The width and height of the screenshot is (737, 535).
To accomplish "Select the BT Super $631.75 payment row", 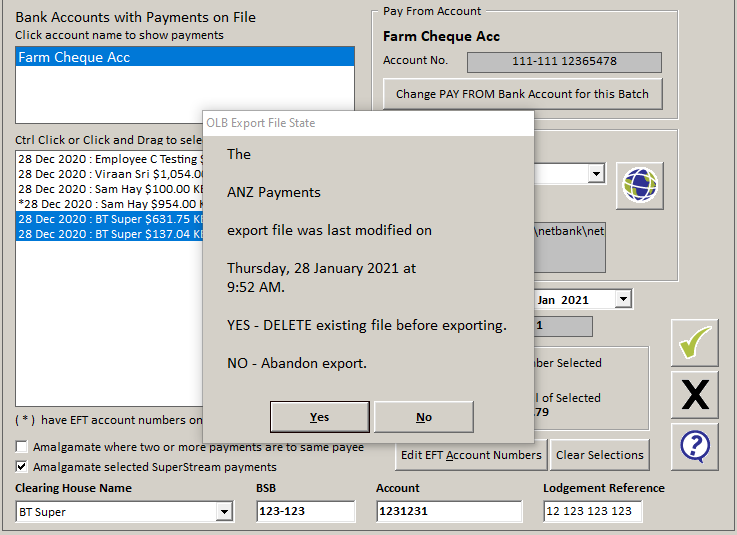I will click(110, 219).
